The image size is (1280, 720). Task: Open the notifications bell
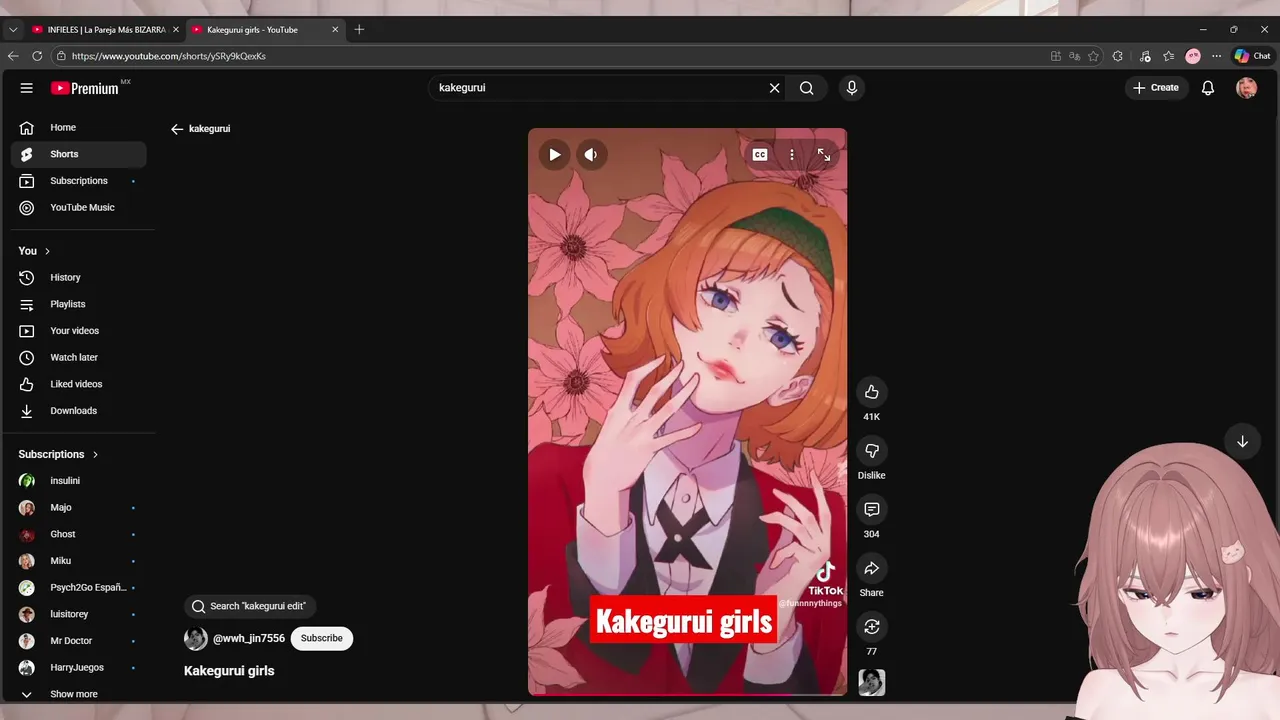coord(1208,88)
